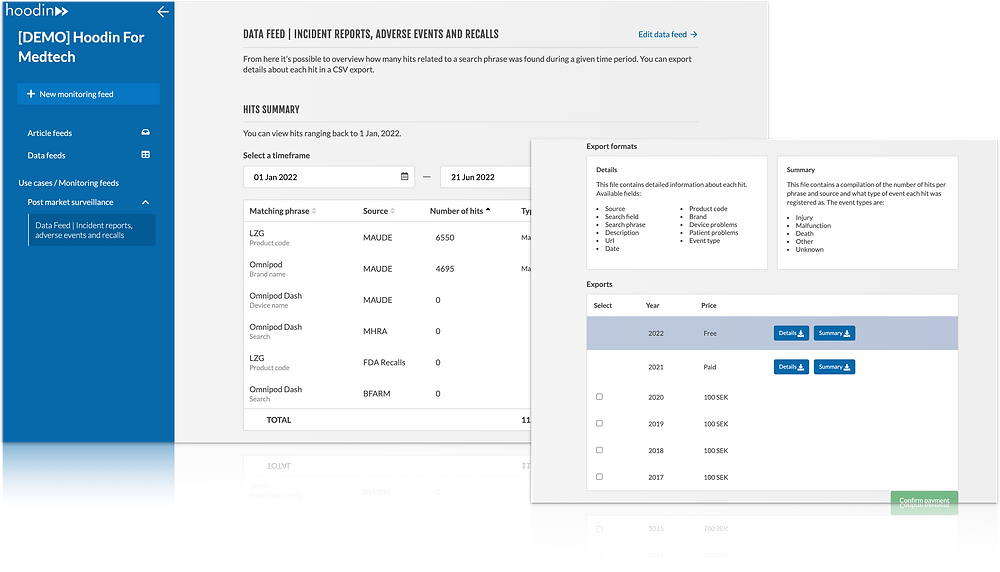Click the Select column header
1000x572 pixels.
603,305
